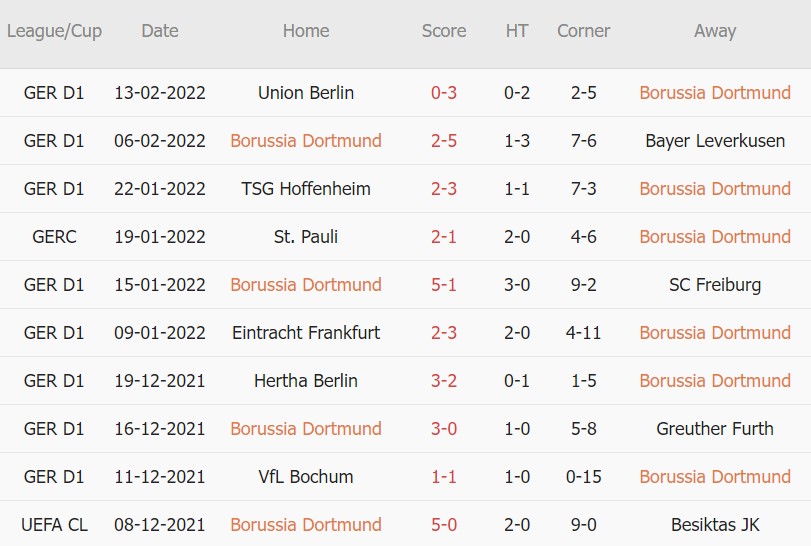811x546 pixels.
Task: Click the St. Pauli home team
Action: pos(306,237)
